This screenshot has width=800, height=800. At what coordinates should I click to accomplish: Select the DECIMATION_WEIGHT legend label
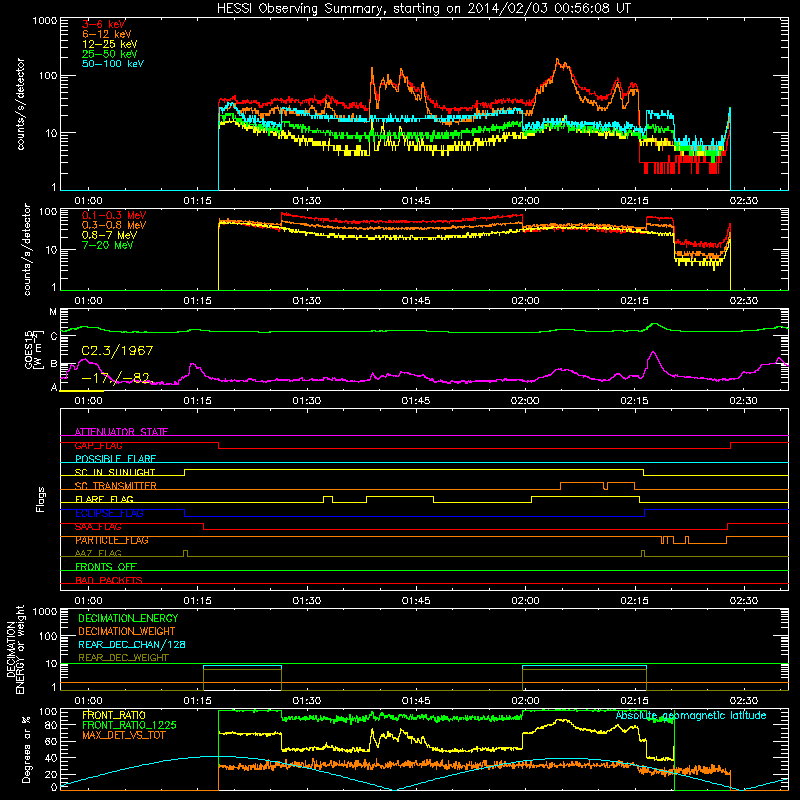[x=127, y=631]
